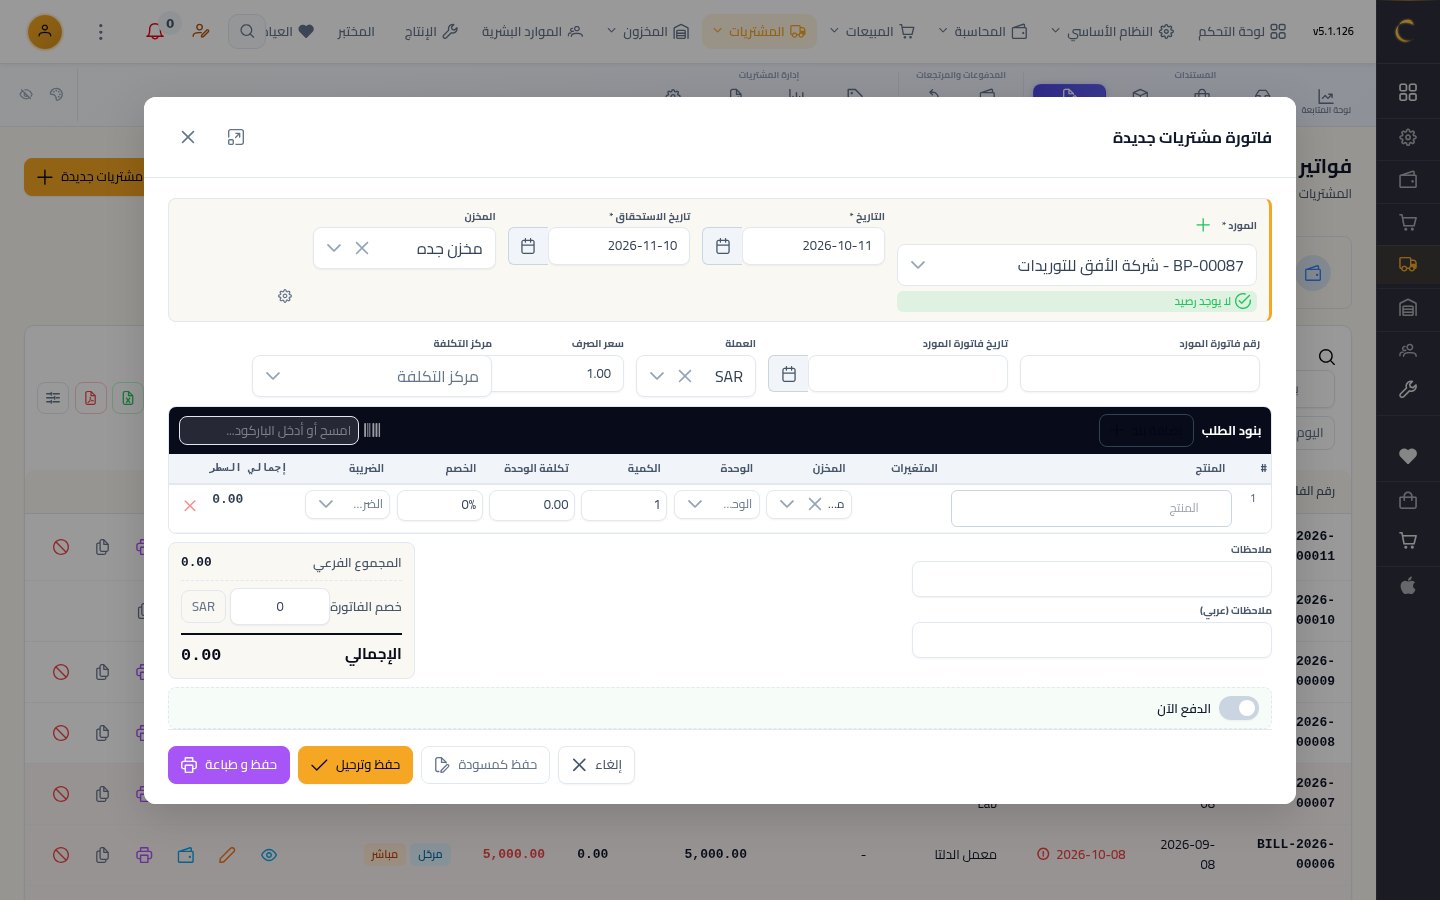The height and width of the screenshot is (900, 1440).
Task: Open the المحاسبة top menu
Action: coord(983,32)
